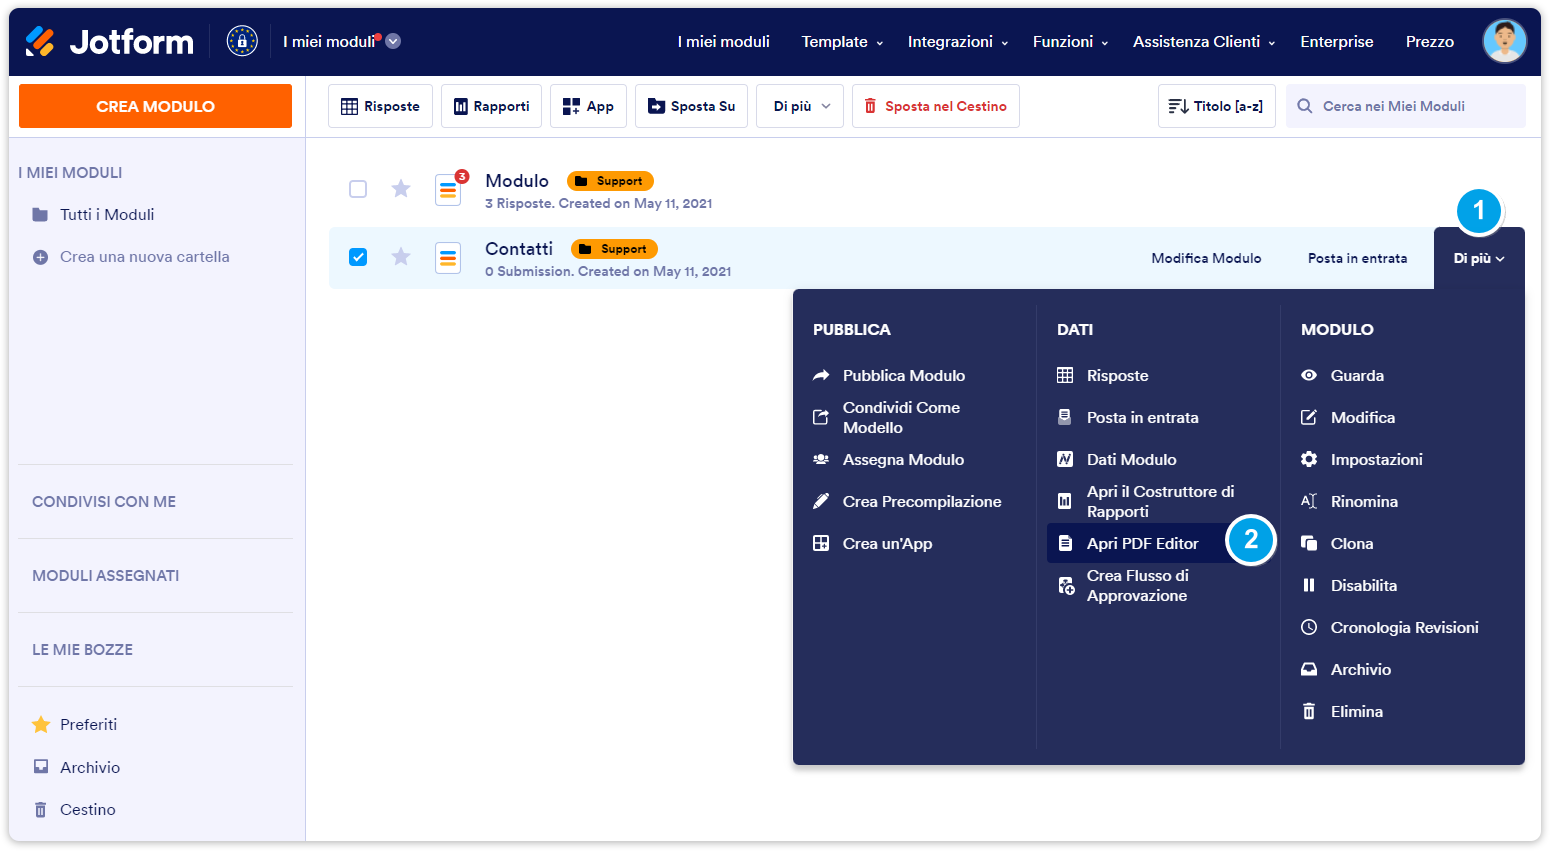Click the Jotform logo

[109, 41]
